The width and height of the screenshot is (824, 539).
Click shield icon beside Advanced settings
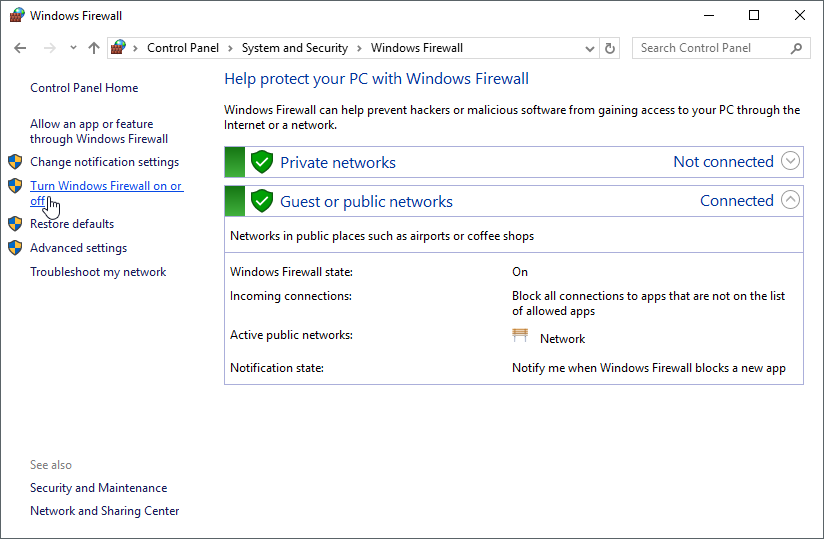click(15, 247)
